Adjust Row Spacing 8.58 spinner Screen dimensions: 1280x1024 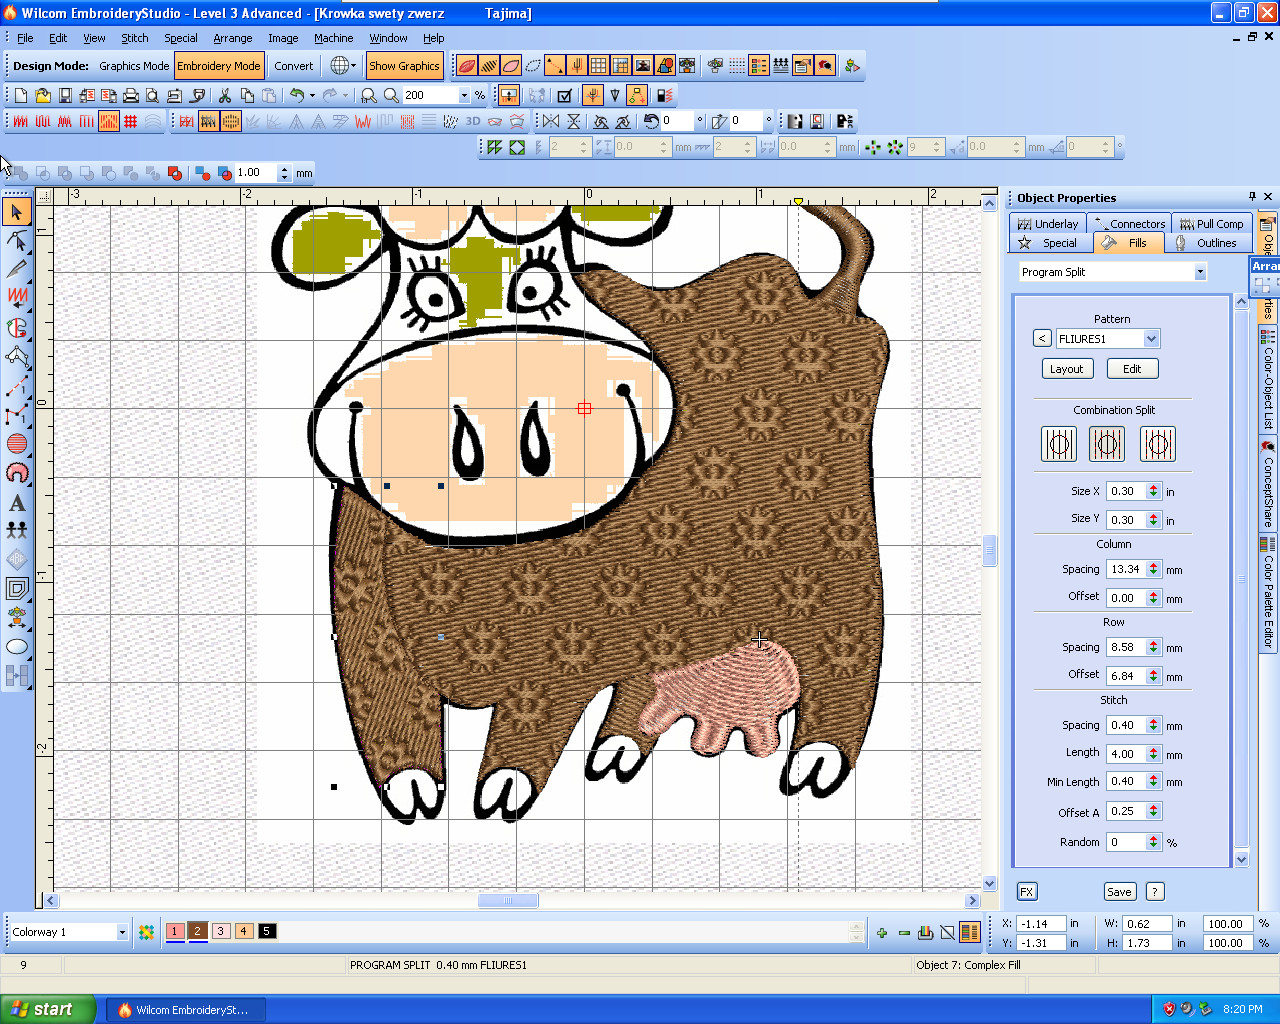pos(1154,647)
